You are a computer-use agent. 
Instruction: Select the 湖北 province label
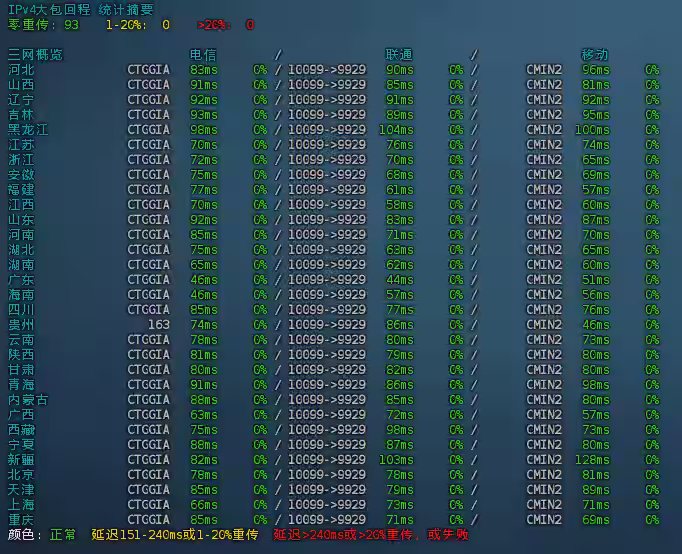(21, 250)
